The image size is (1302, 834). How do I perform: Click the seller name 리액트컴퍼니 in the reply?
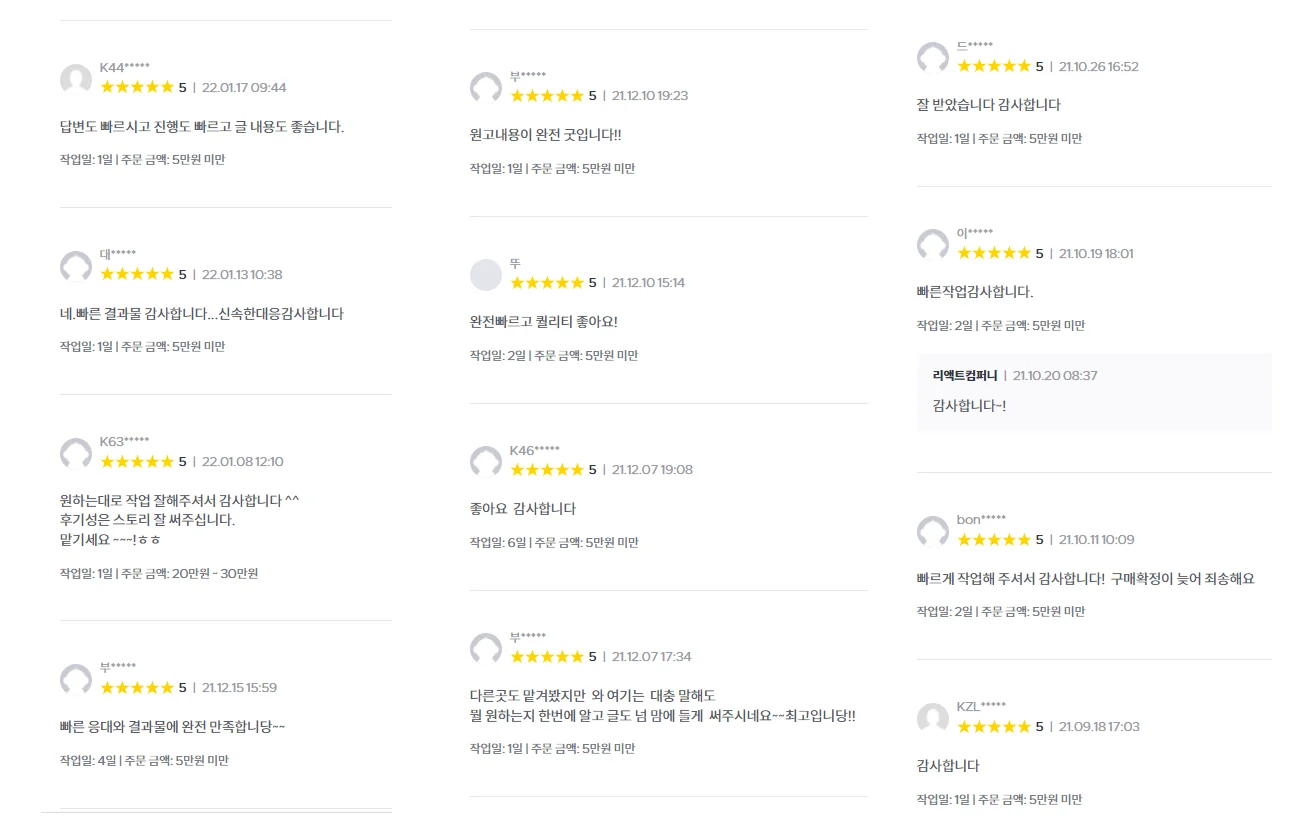(x=965, y=376)
